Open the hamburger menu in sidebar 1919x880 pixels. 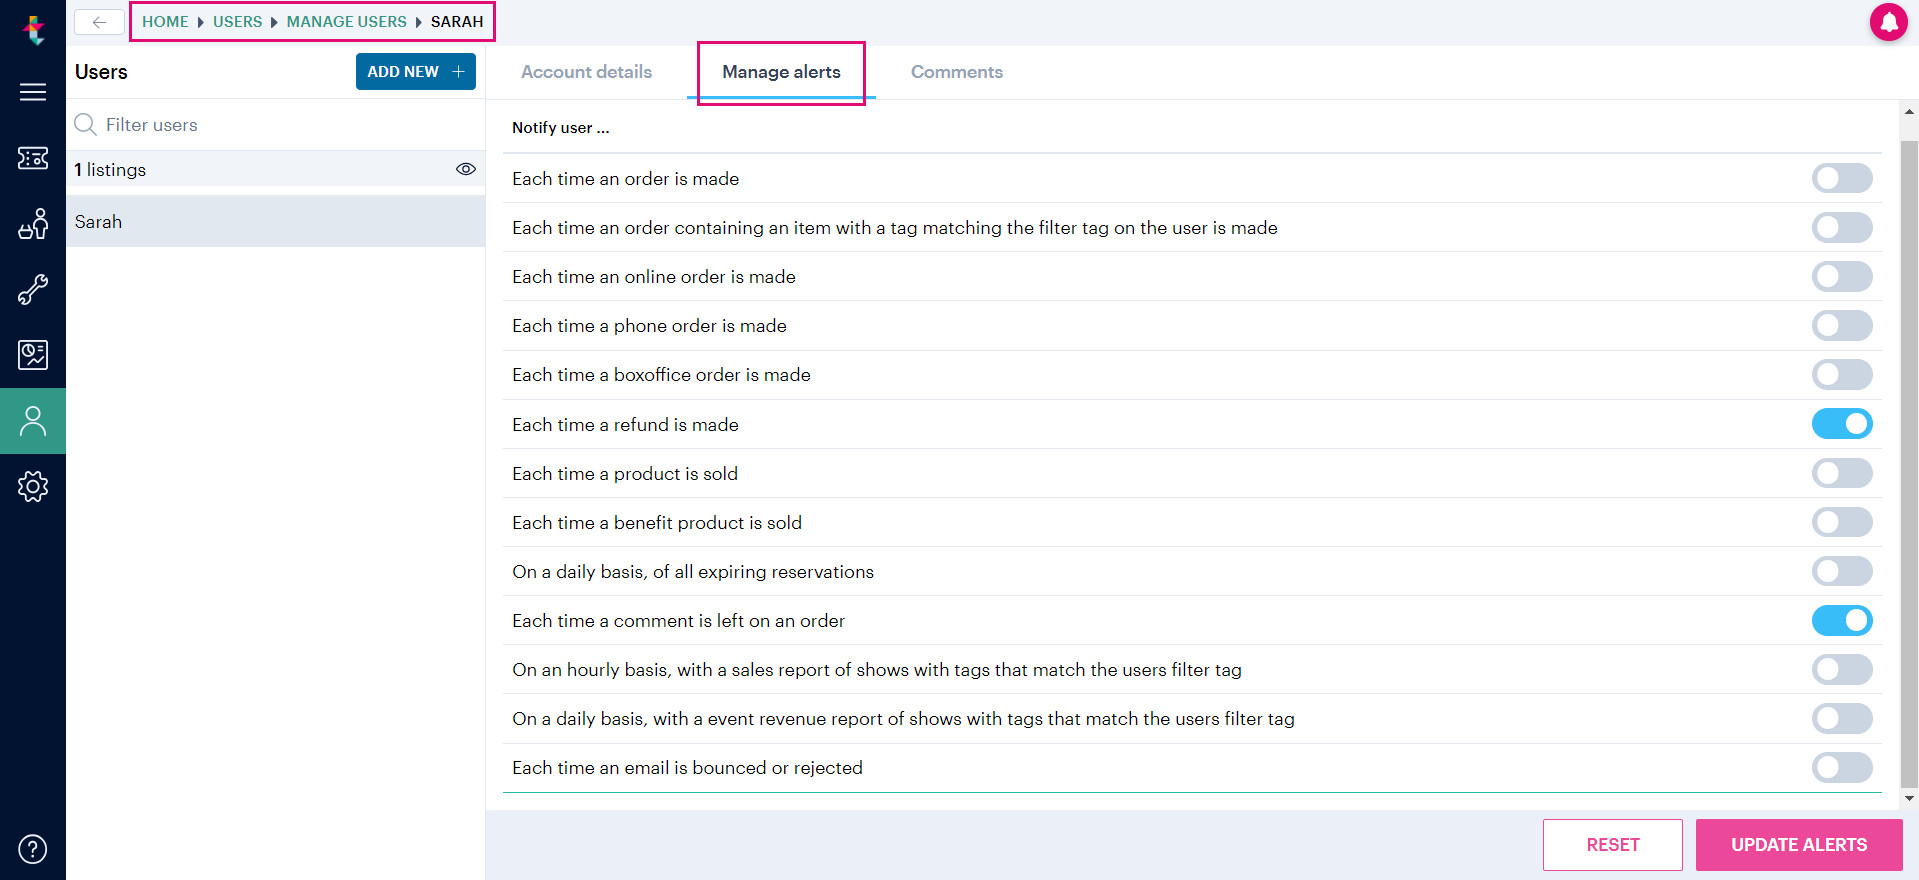point(33,92)
